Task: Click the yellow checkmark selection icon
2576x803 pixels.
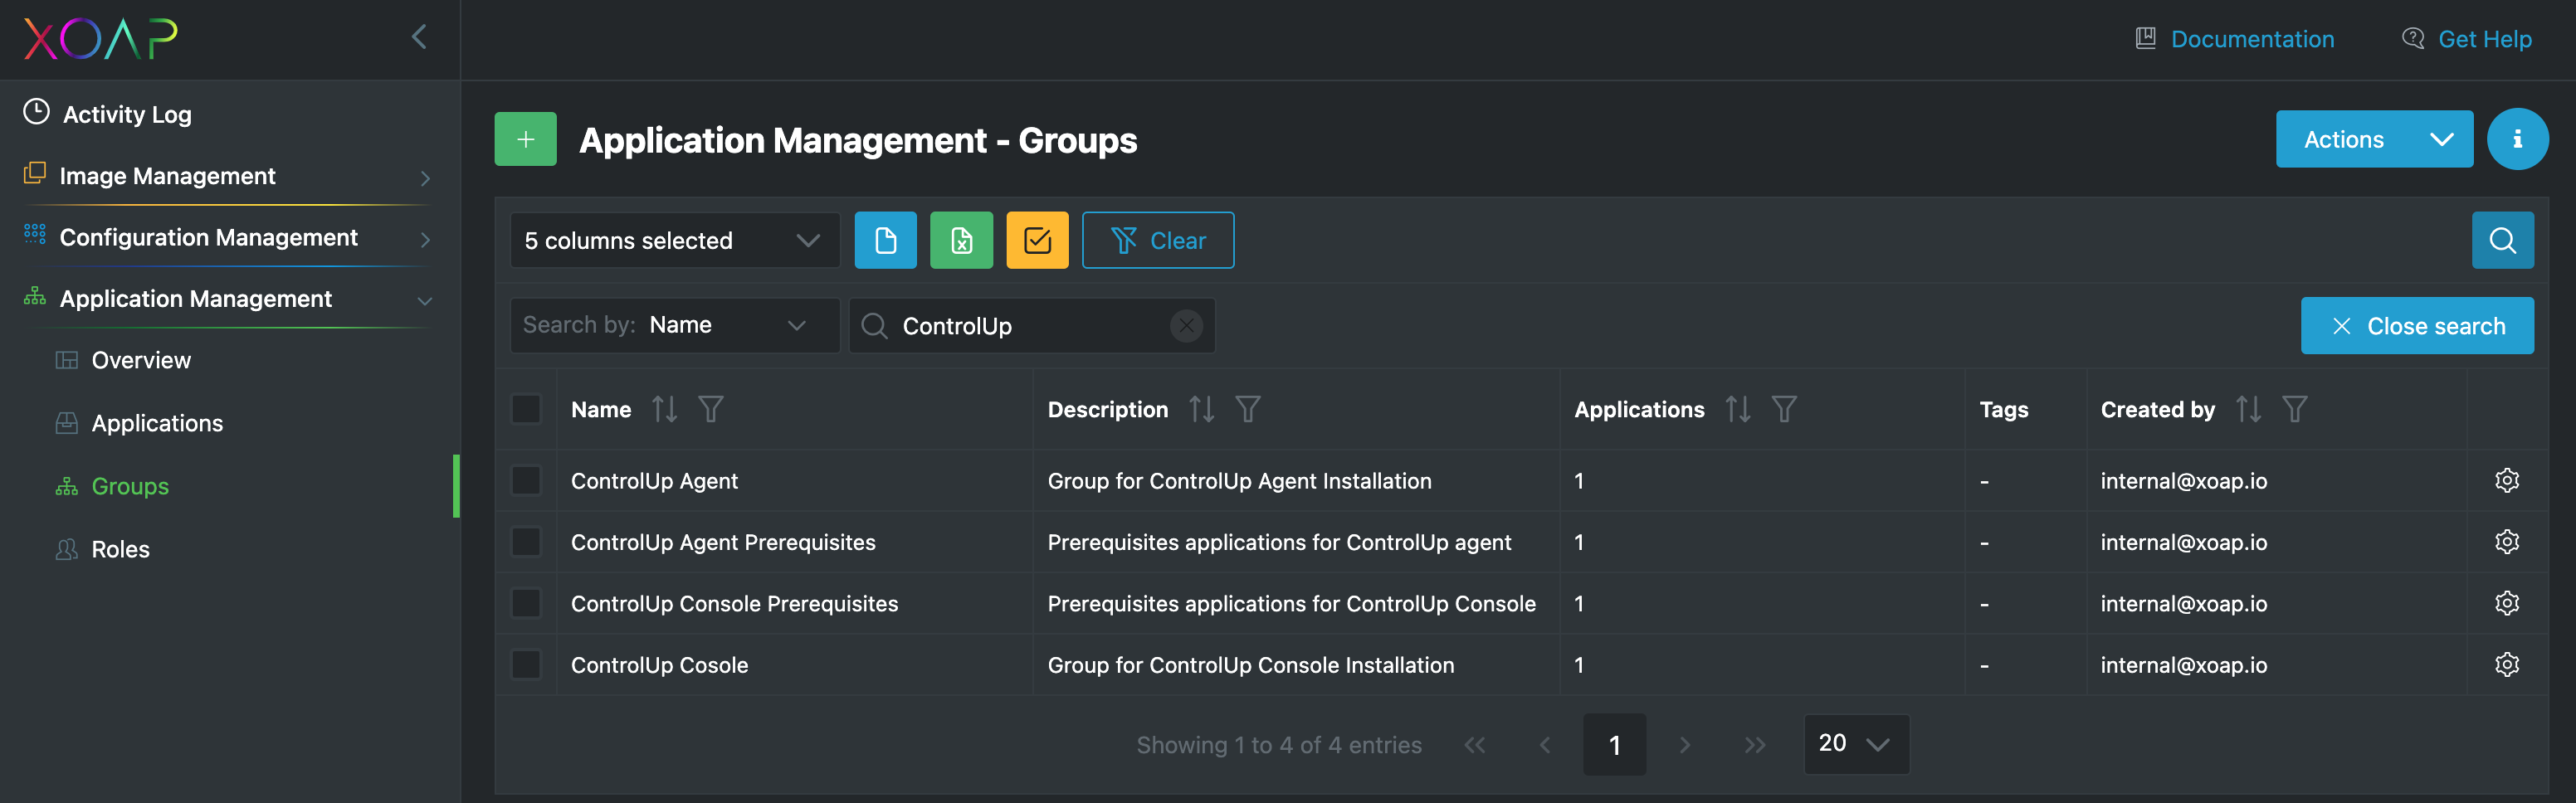Action: click(1037, 240)
